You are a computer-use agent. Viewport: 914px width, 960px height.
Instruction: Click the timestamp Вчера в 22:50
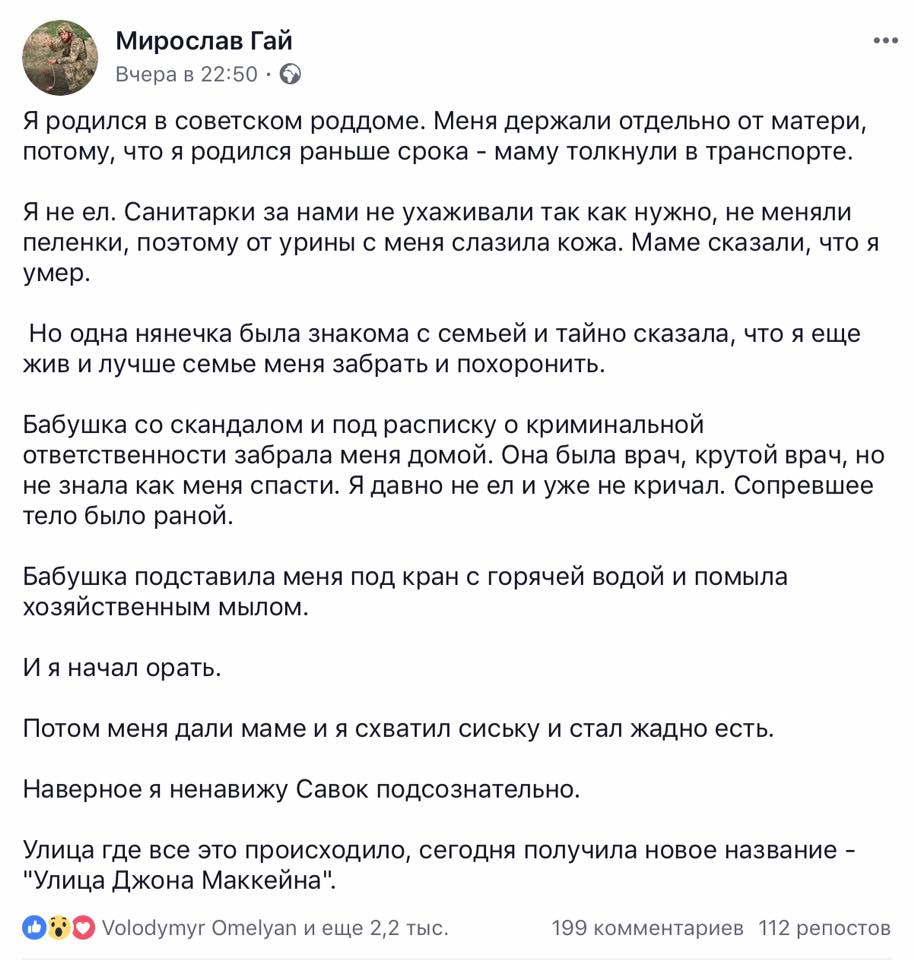pos(187,75)
